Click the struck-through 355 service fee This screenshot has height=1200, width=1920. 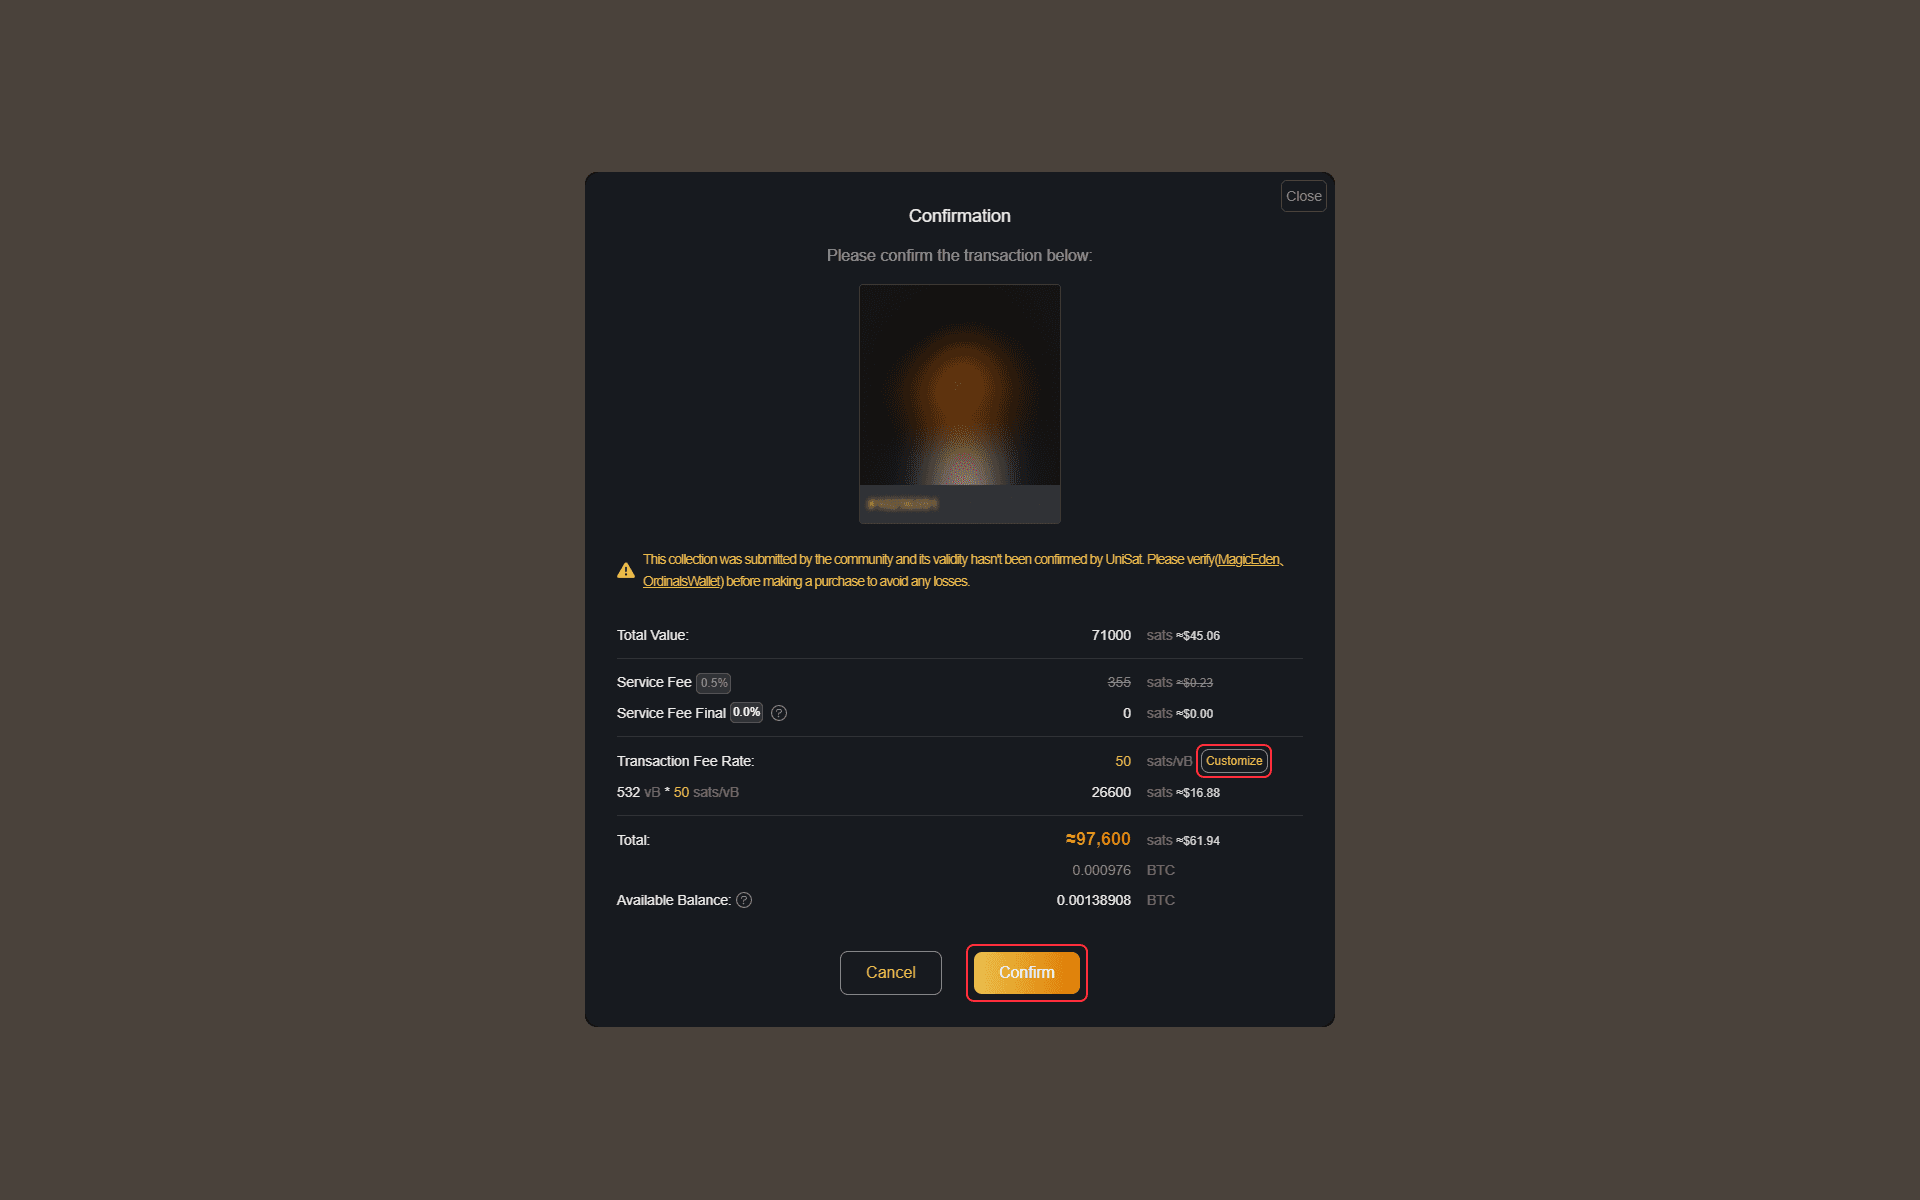[x=1119, y=683]
